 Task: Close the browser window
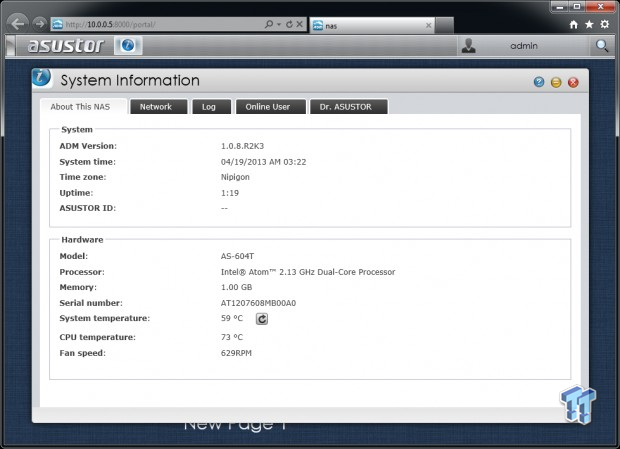[600, 7]
